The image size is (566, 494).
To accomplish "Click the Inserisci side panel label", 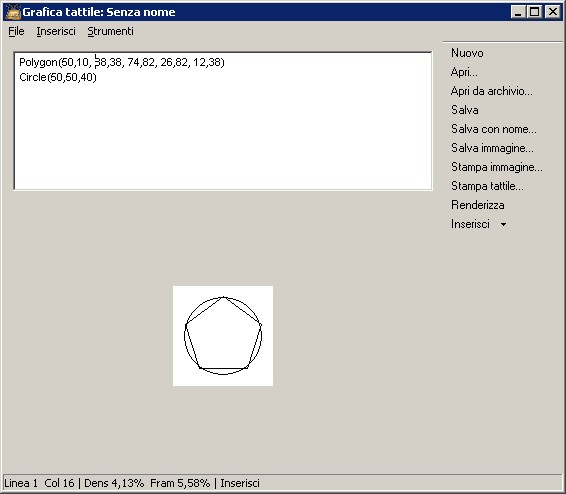I will click(x=470, y=224).
